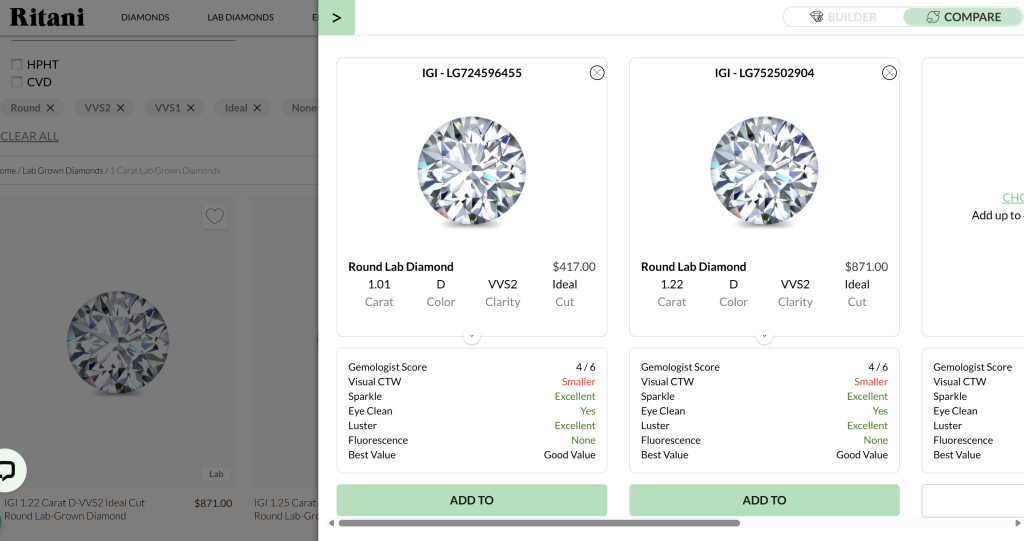Click the None filter chip
Screen dimensions: 1024x541
click(300, 108)
